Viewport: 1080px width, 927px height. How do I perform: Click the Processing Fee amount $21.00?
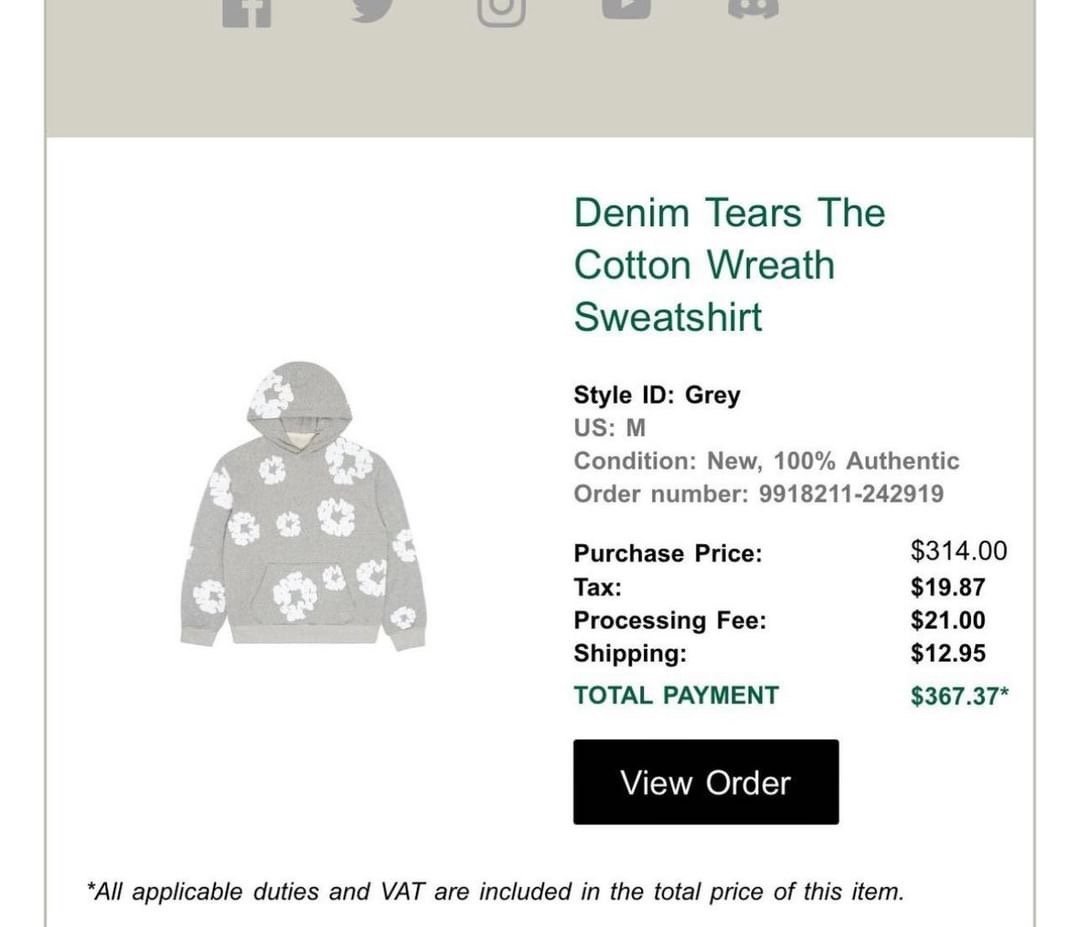click(x=948, y=621)
